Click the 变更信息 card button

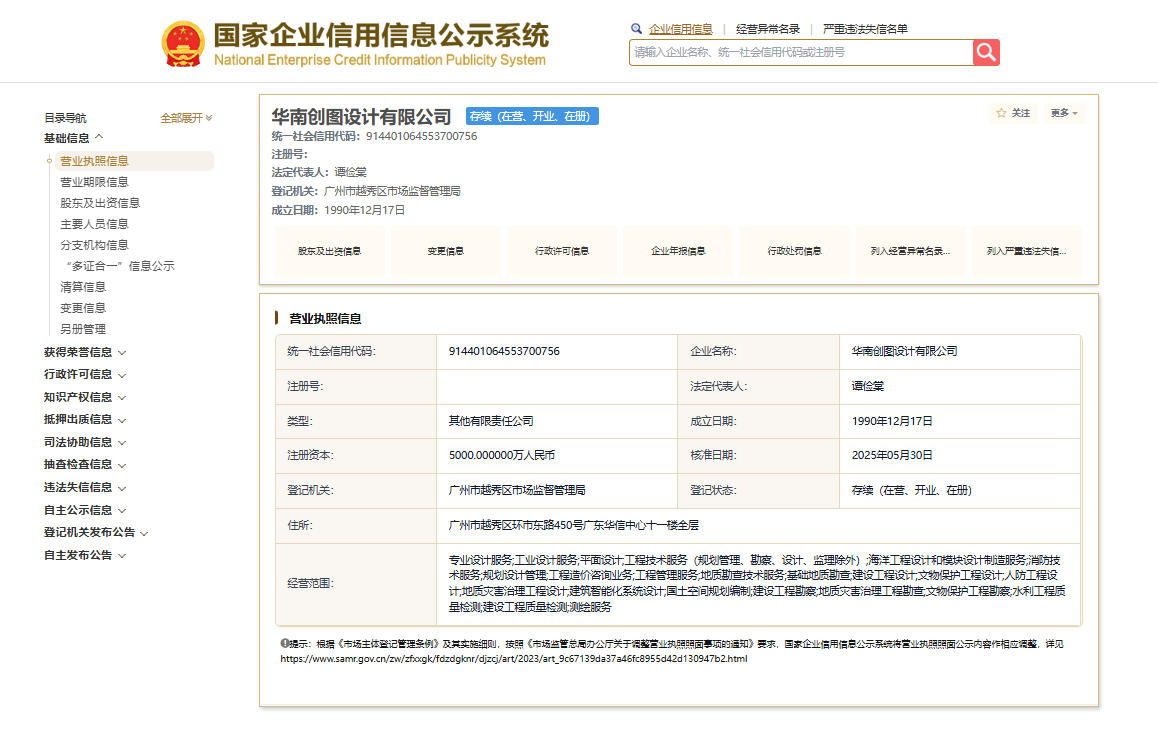click(445, 252)
